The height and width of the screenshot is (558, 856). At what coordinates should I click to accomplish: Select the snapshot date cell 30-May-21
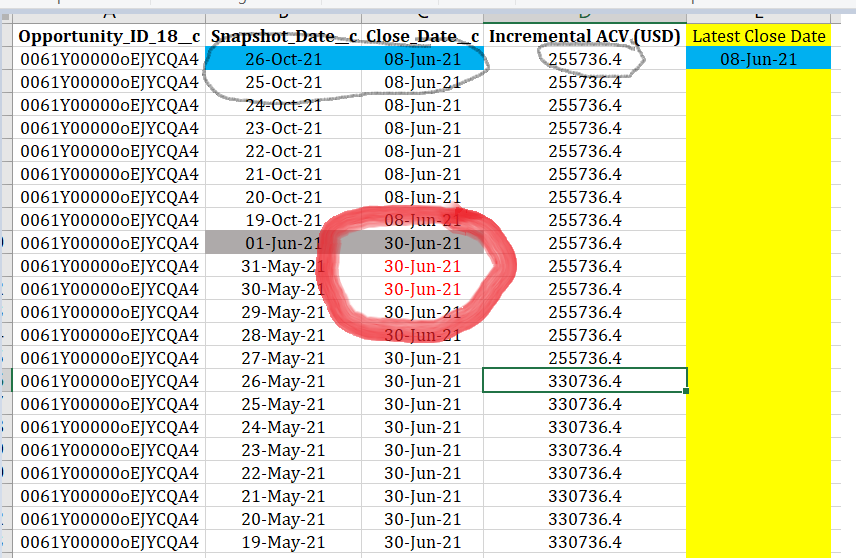283,289
